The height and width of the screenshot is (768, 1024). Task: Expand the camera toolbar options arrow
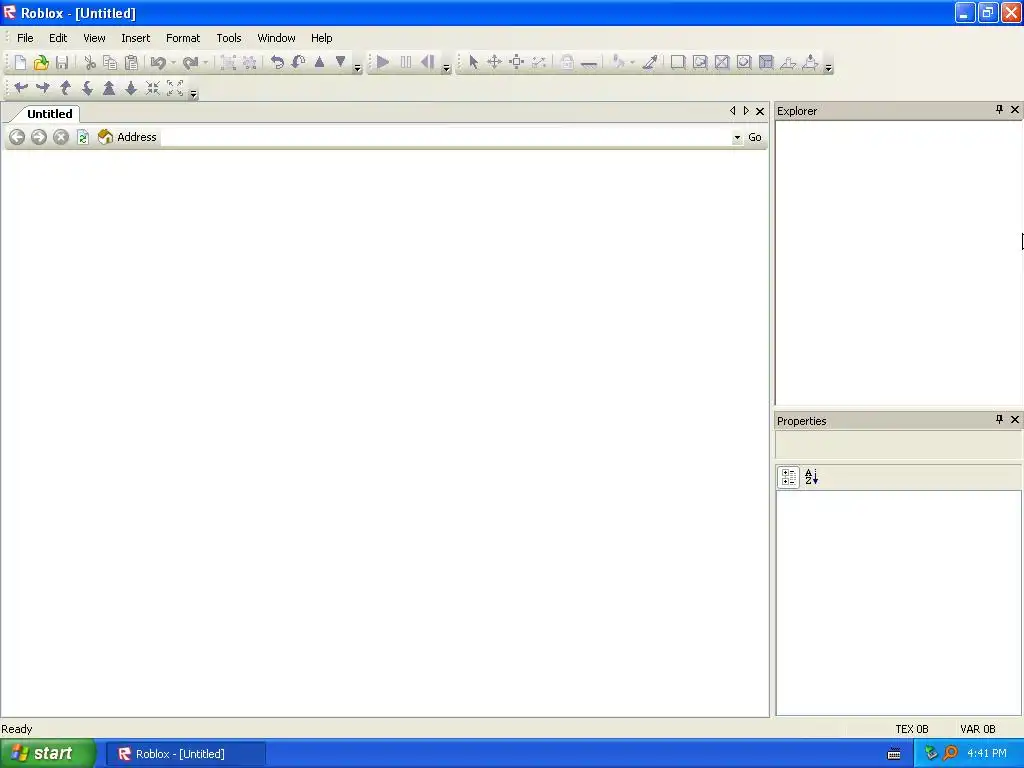(193, 93)
